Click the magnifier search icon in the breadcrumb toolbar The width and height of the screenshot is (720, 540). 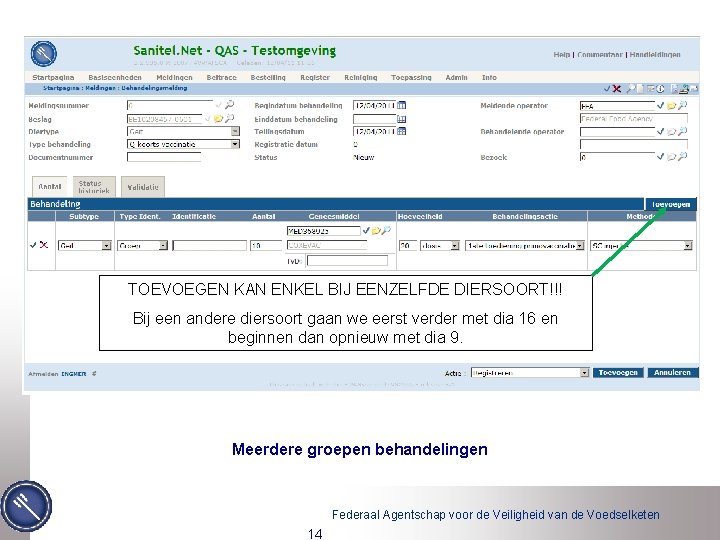(631, 89)
